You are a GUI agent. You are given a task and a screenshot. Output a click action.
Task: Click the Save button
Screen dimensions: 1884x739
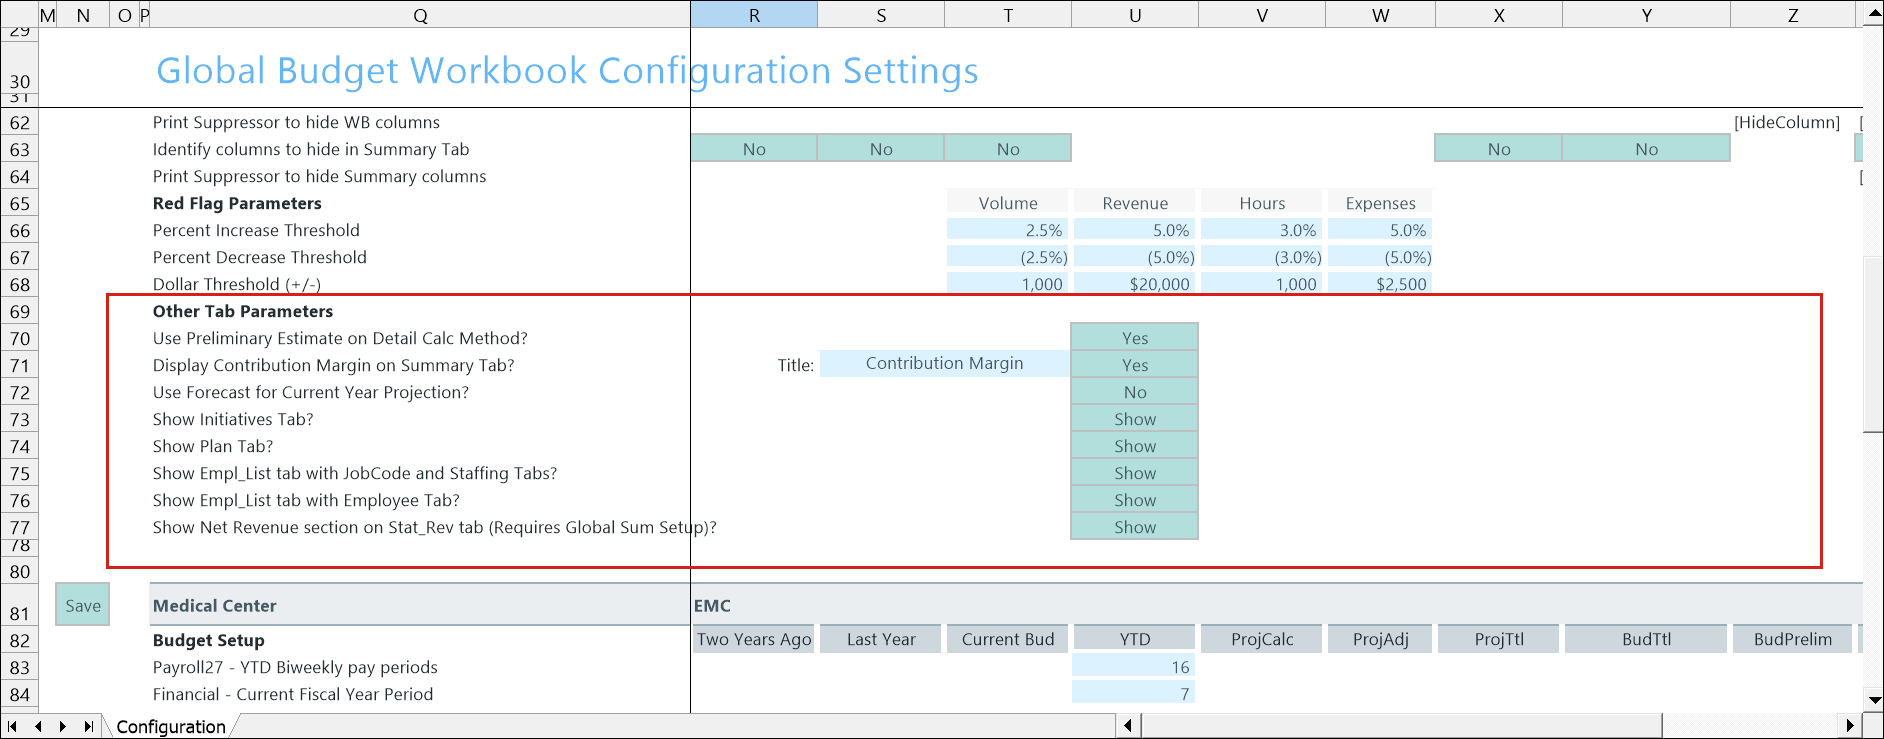83,605
